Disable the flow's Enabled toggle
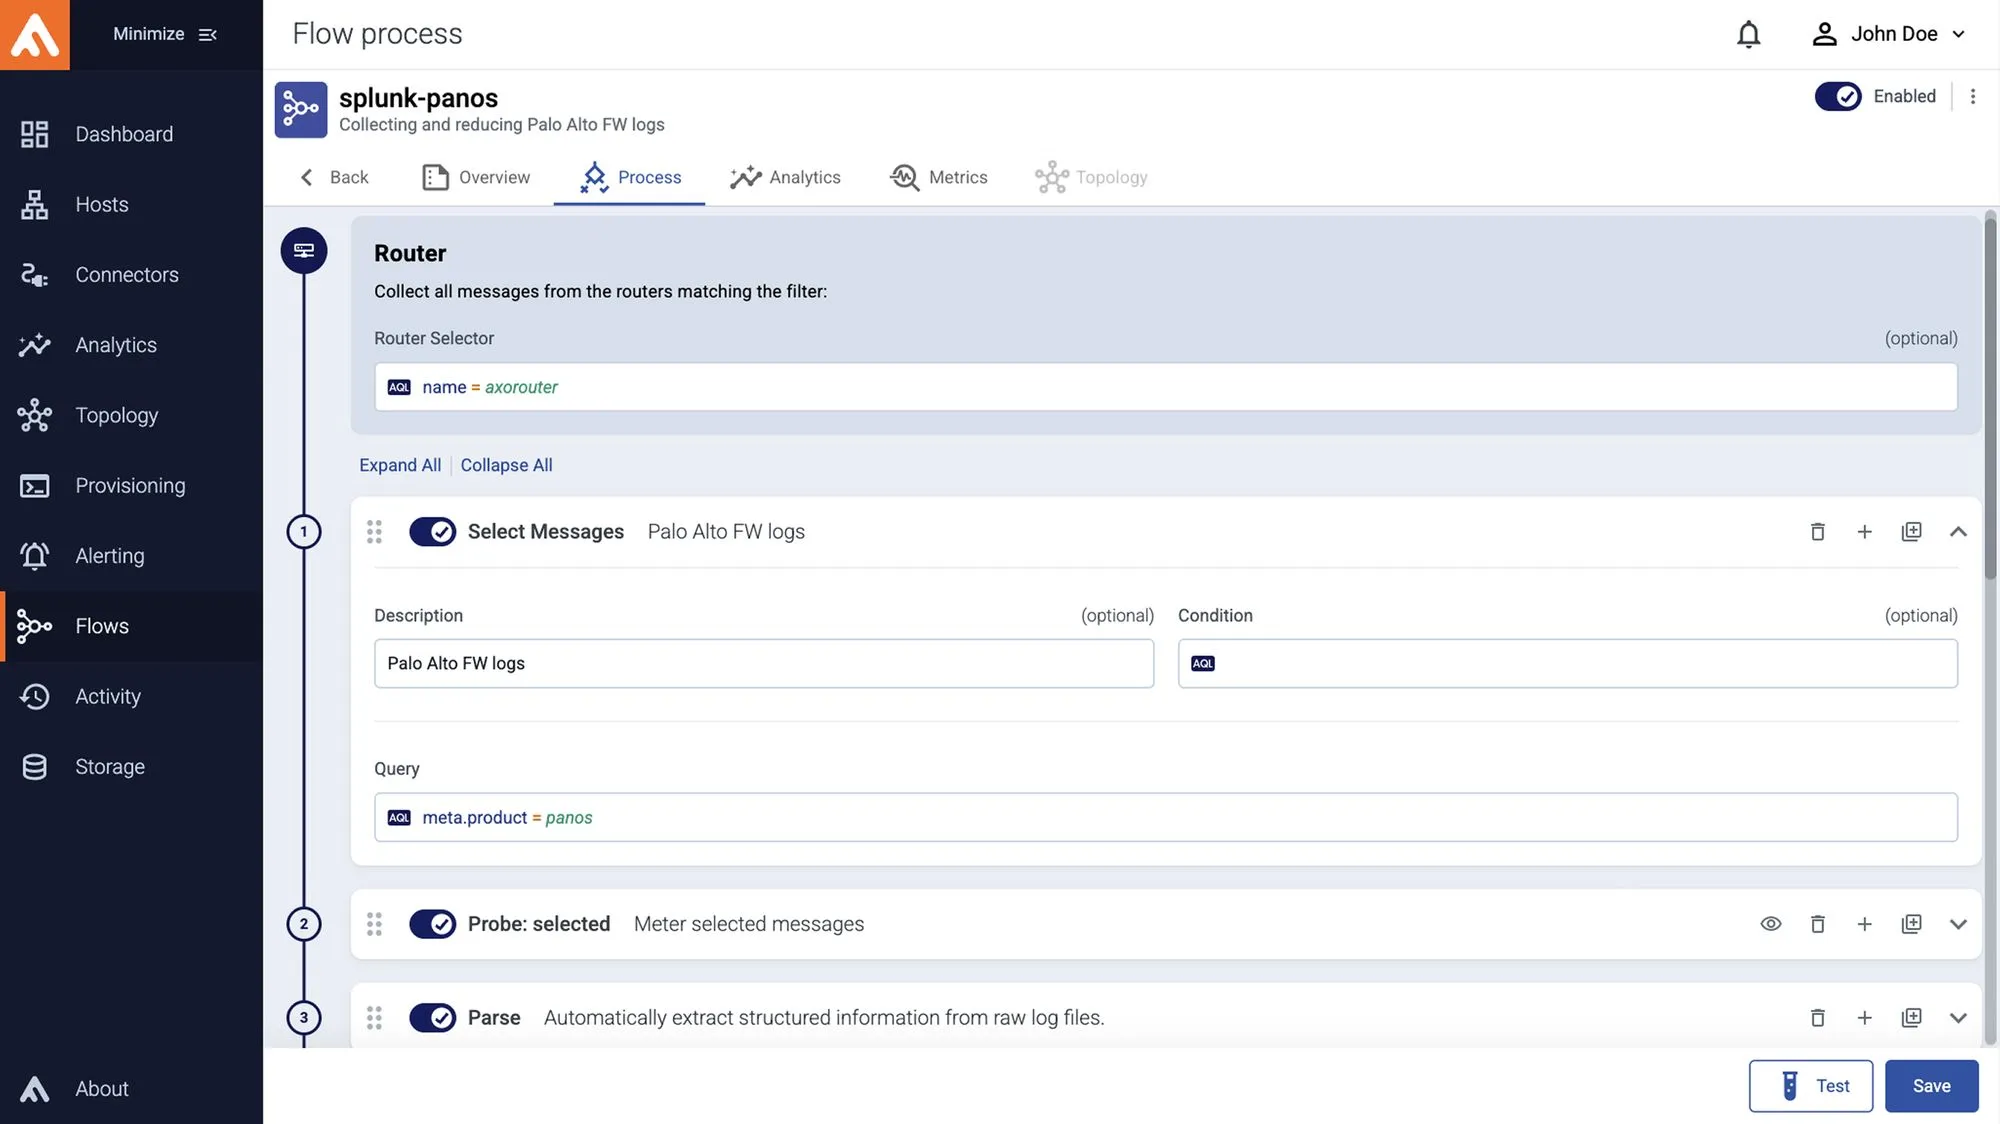 (x=1838, y=96)
